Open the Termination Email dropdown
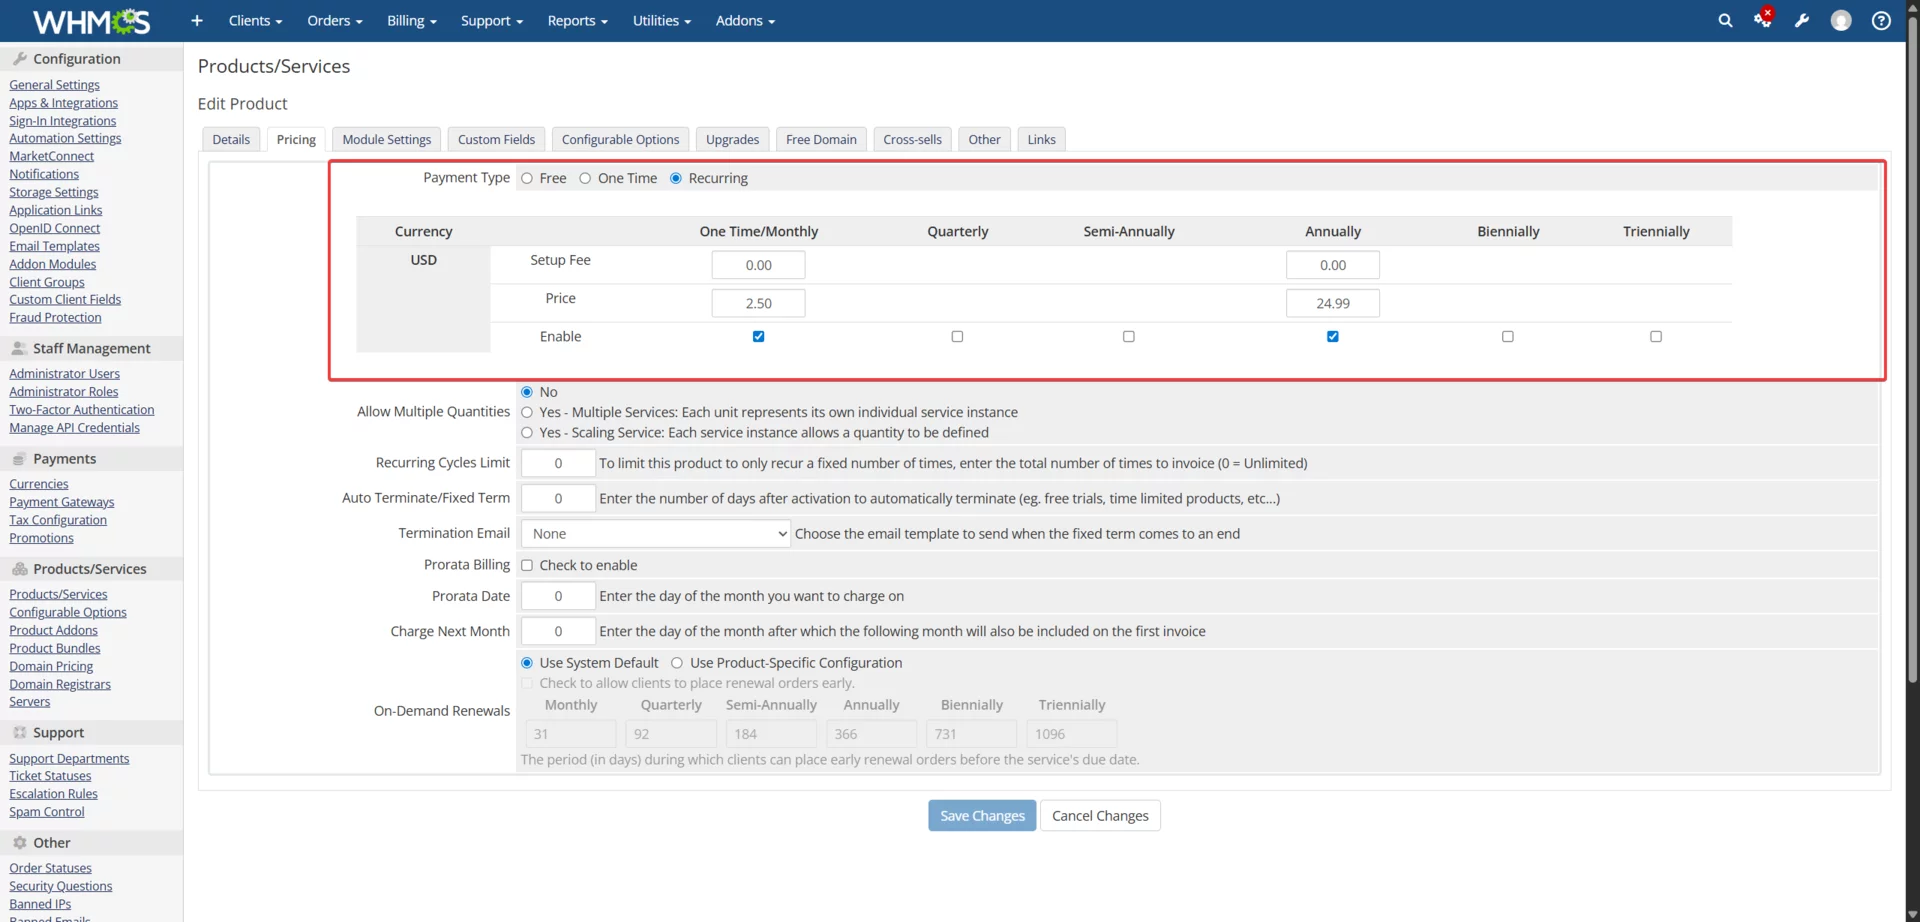The height and width of the screenshot is (922, 1920). (654, 533)
